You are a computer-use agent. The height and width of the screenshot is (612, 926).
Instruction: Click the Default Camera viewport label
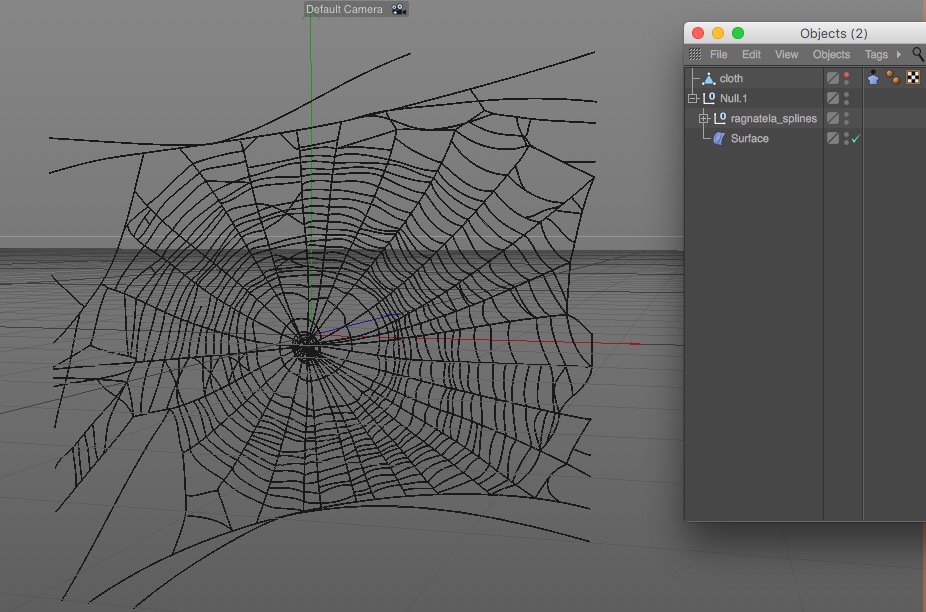click(x=344, y=9)
